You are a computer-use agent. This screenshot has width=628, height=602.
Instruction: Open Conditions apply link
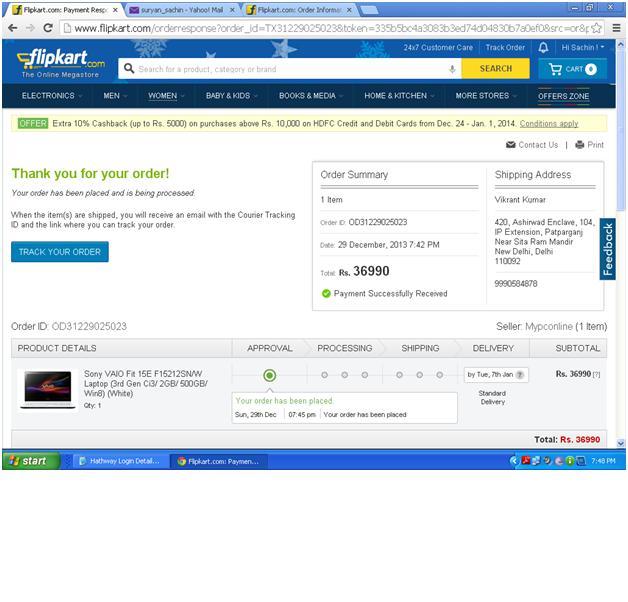[x=549, y=124]
